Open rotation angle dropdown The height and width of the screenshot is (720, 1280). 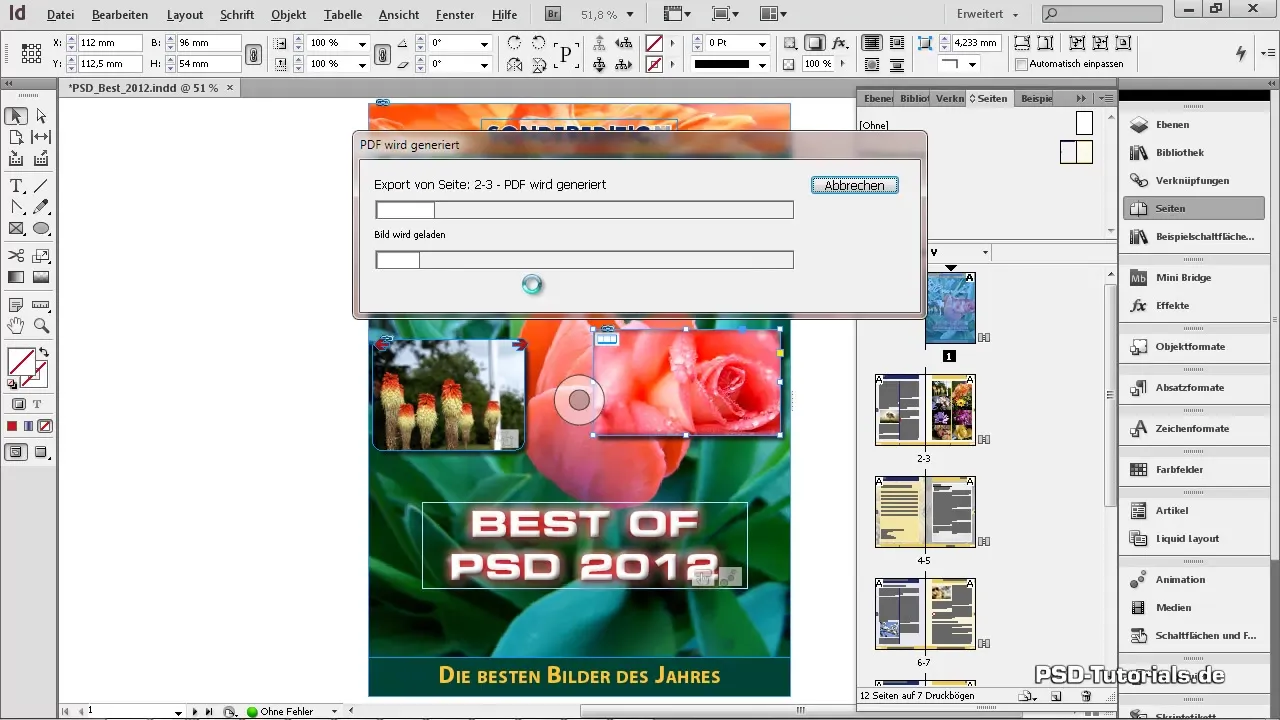(484, 44)
